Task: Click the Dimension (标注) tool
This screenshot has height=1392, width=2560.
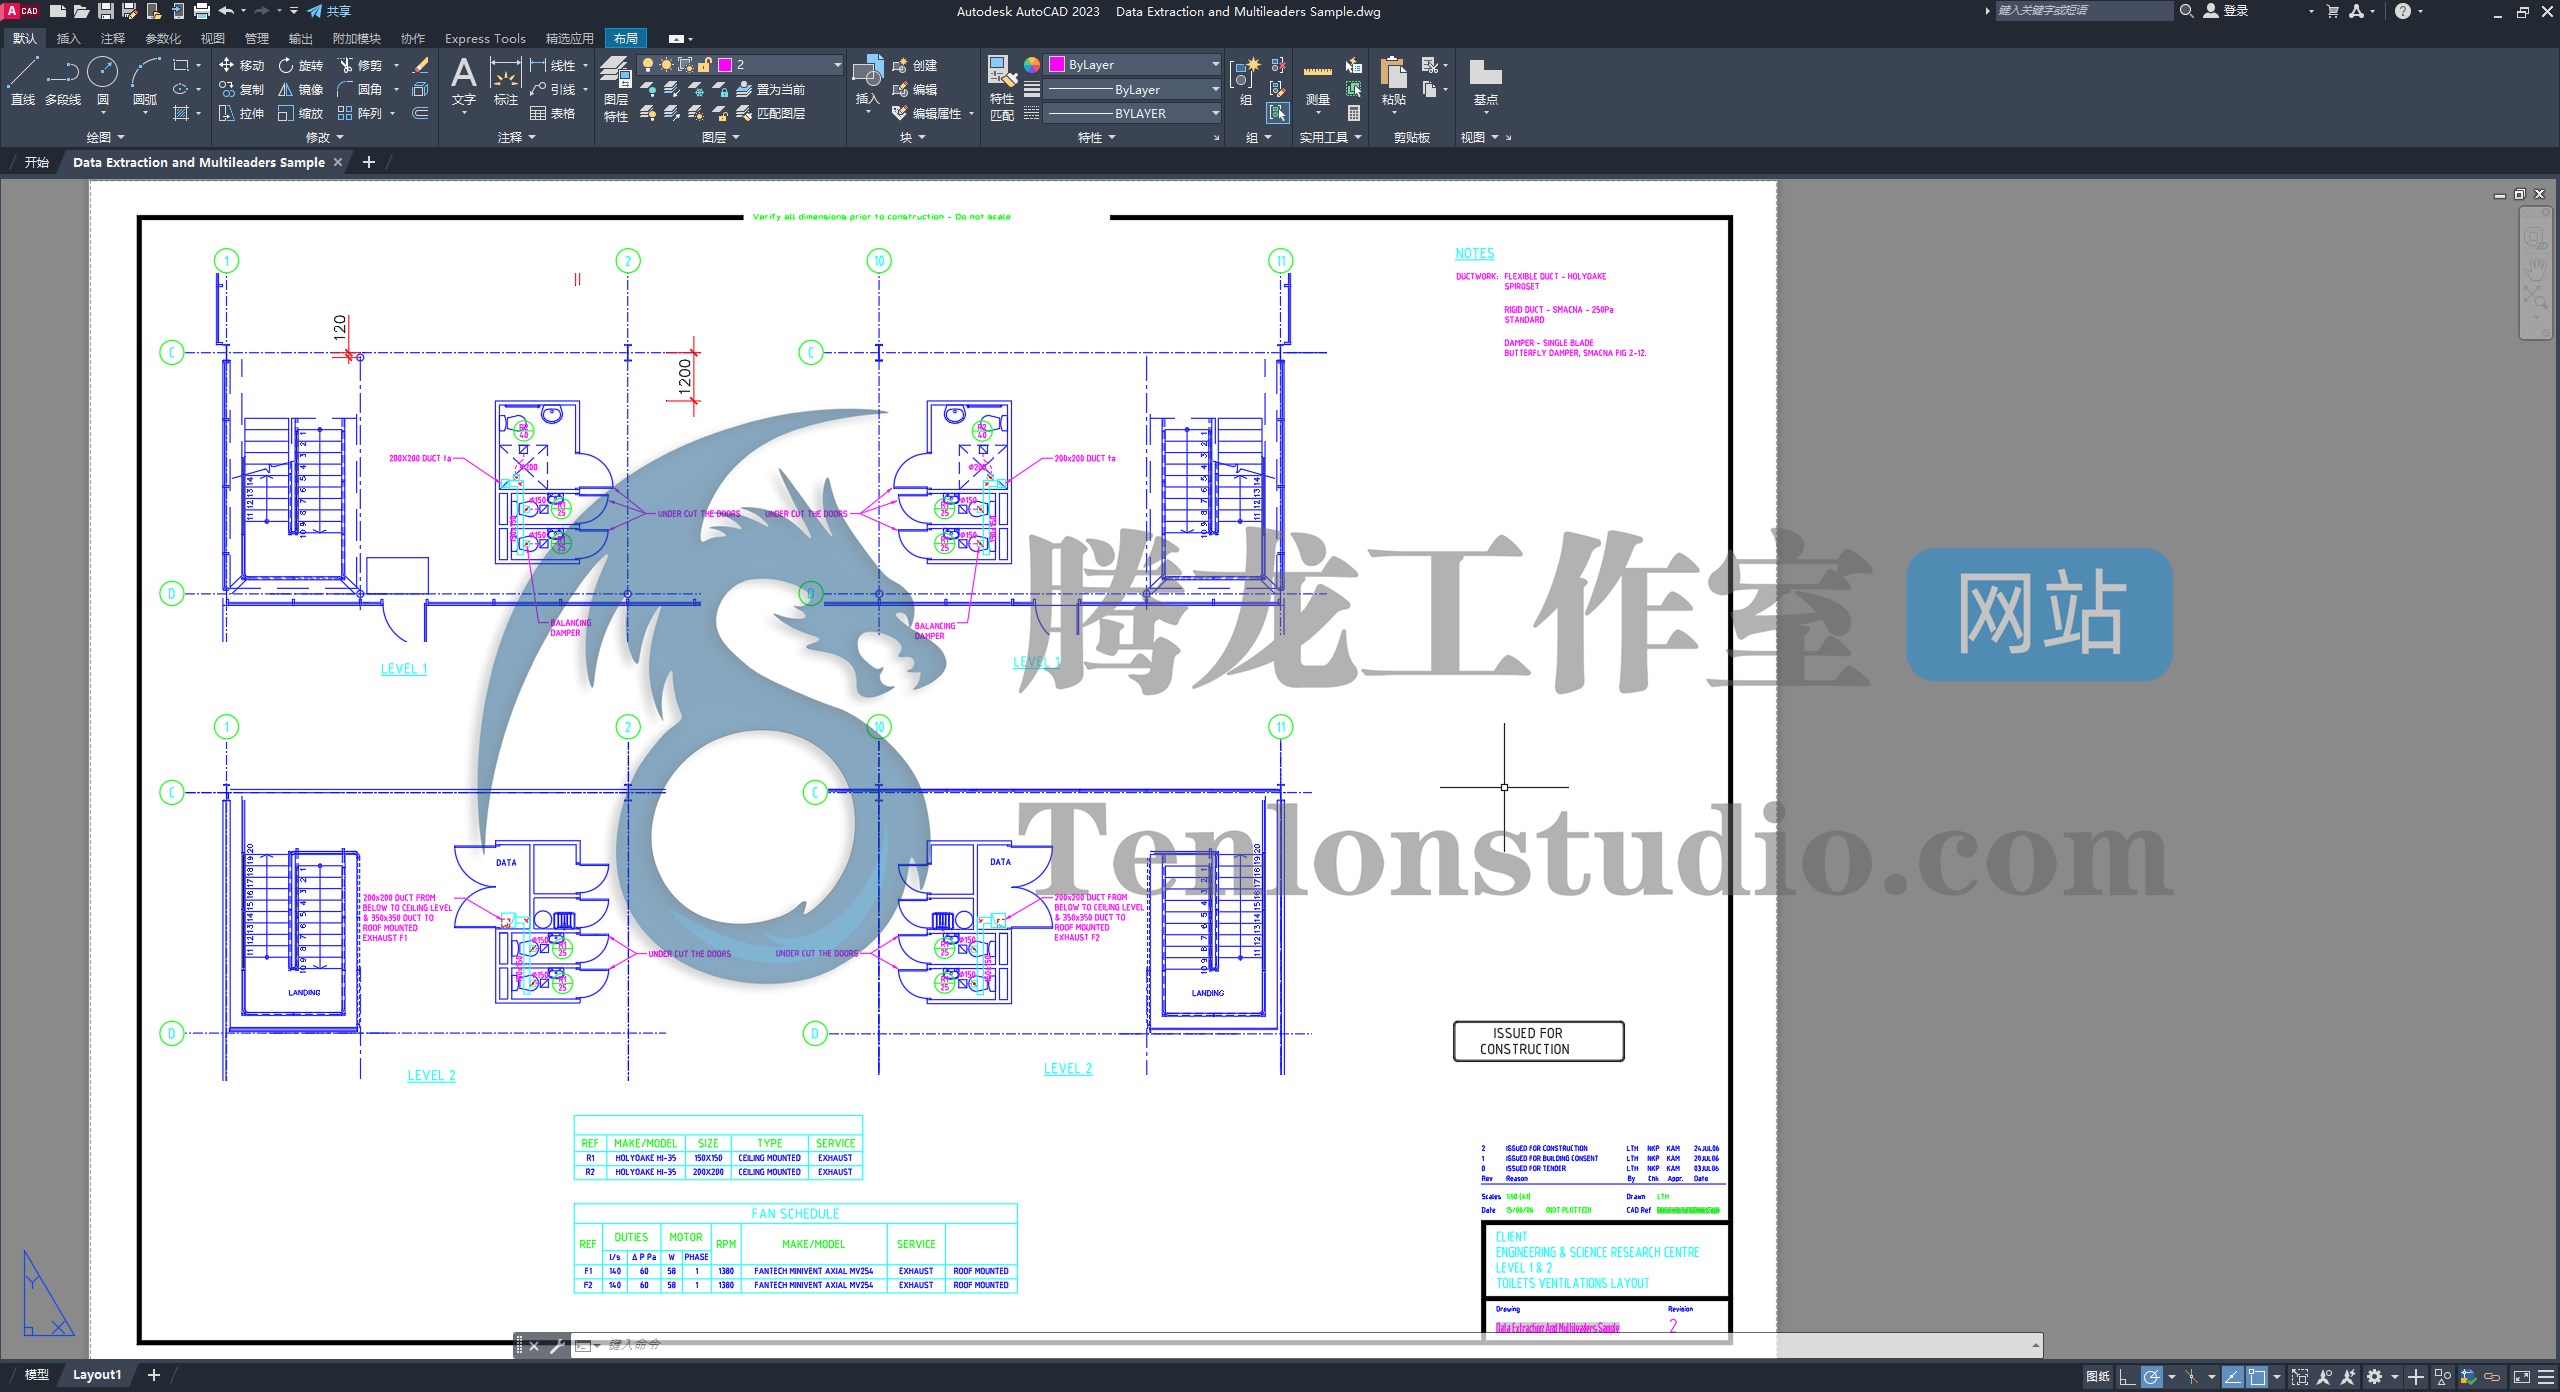Action: (506, 81)
